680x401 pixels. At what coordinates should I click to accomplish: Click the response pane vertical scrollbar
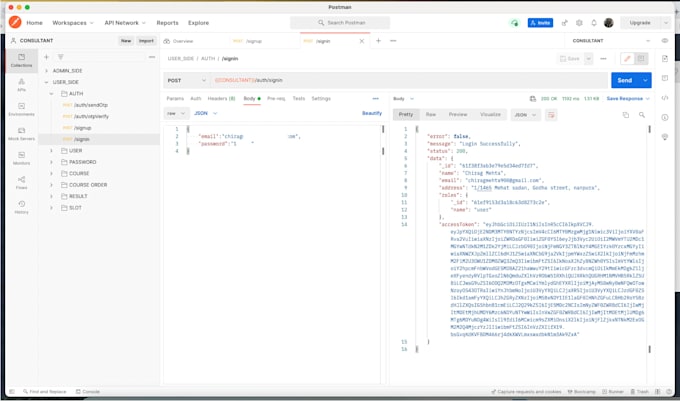(x=649, y=238)
